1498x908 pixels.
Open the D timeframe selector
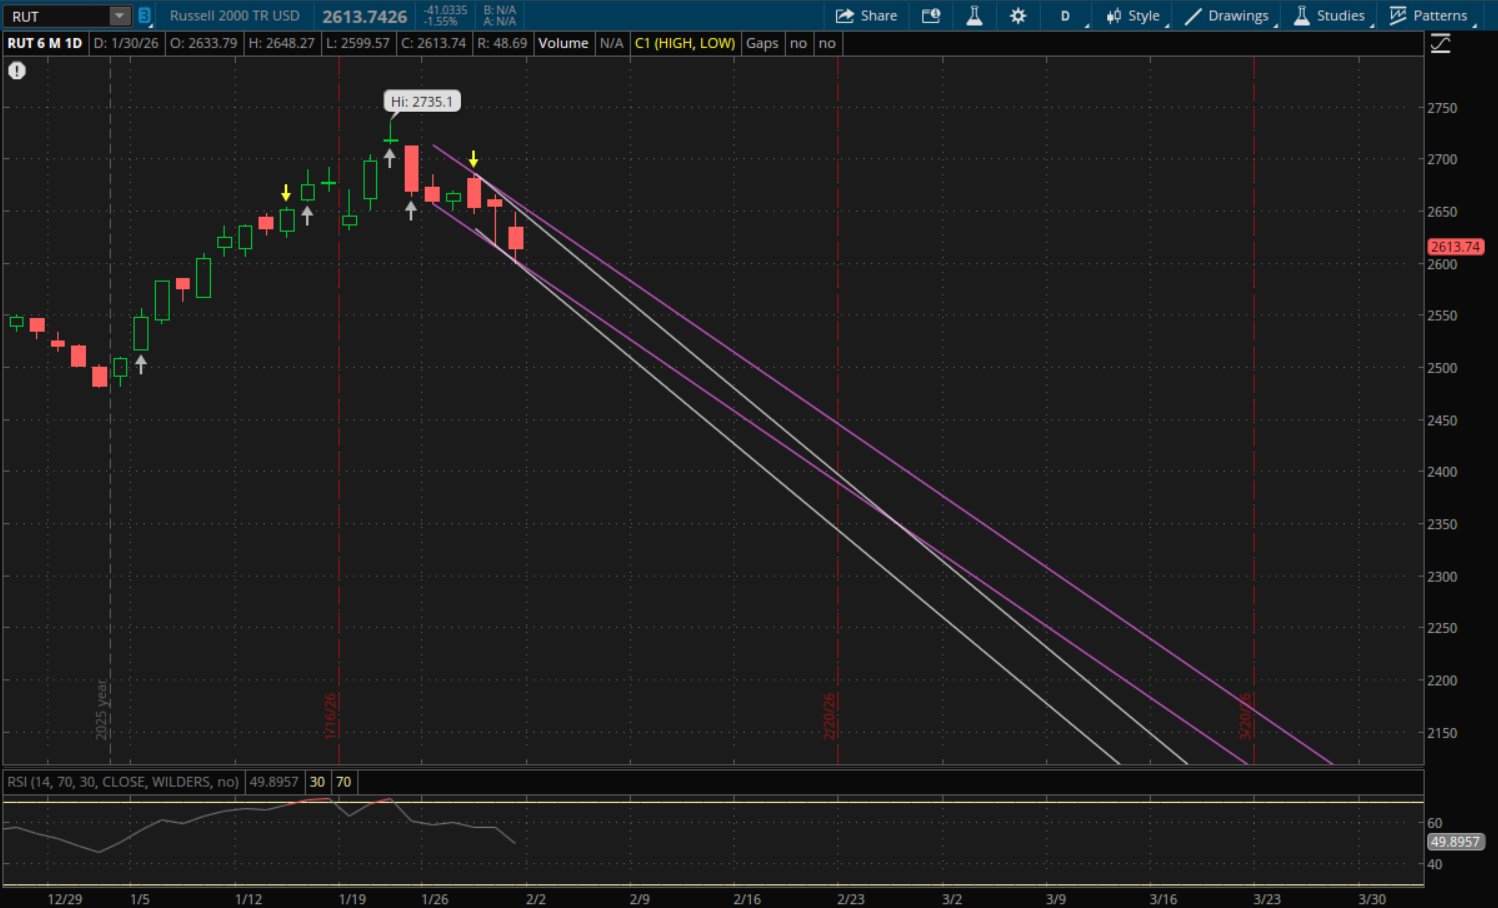tap(1066, 16)
